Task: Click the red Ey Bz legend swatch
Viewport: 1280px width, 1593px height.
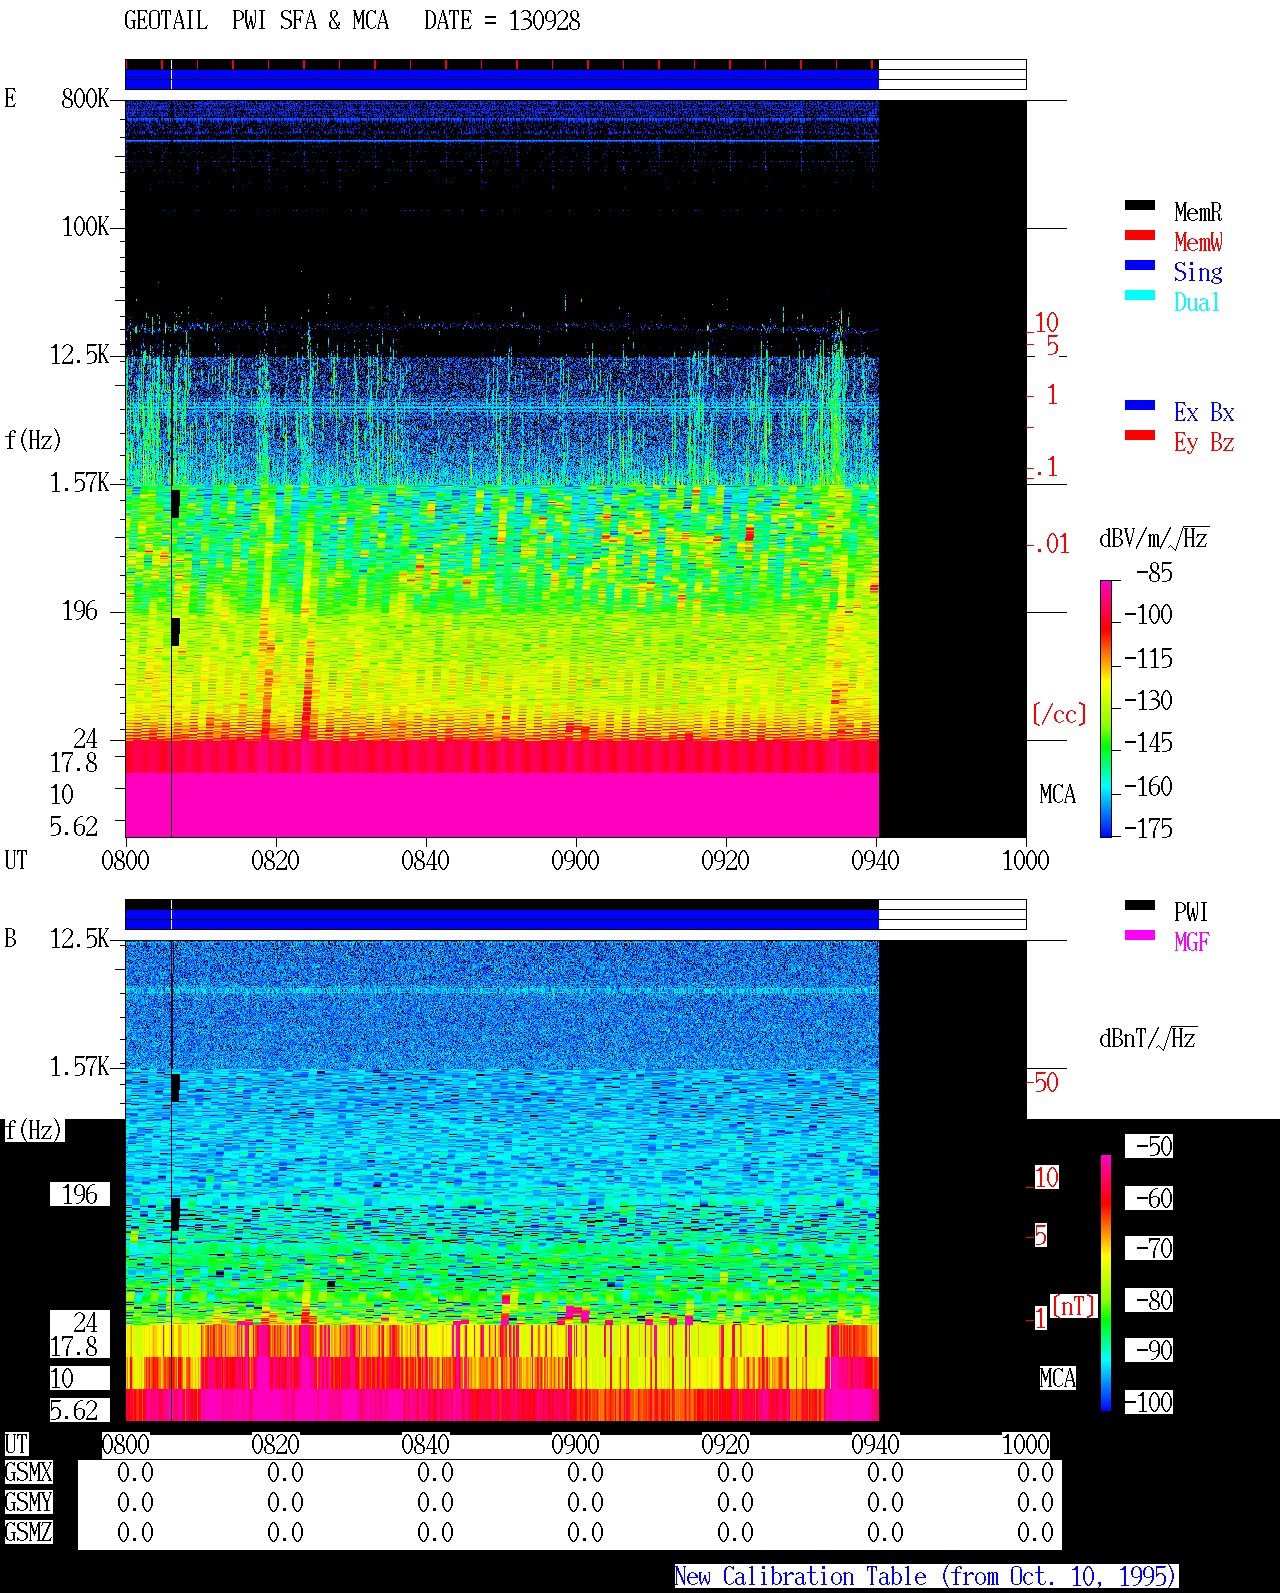Action: [1140, 435]
